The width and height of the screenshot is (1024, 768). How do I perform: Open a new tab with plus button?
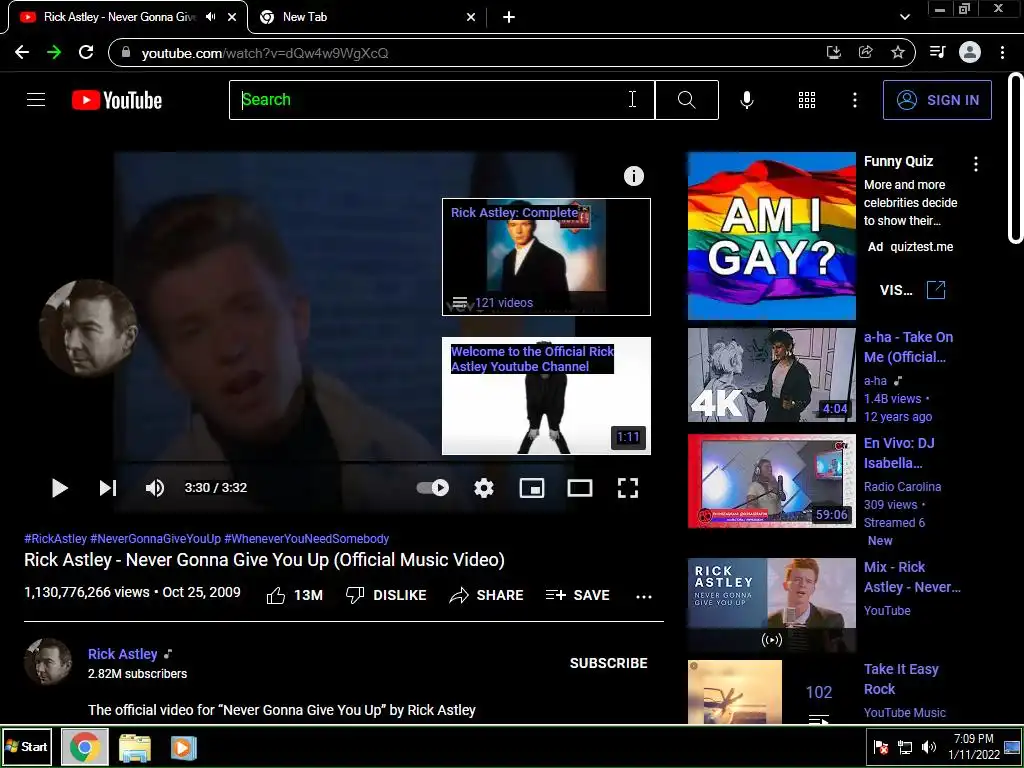coord(509,17)
